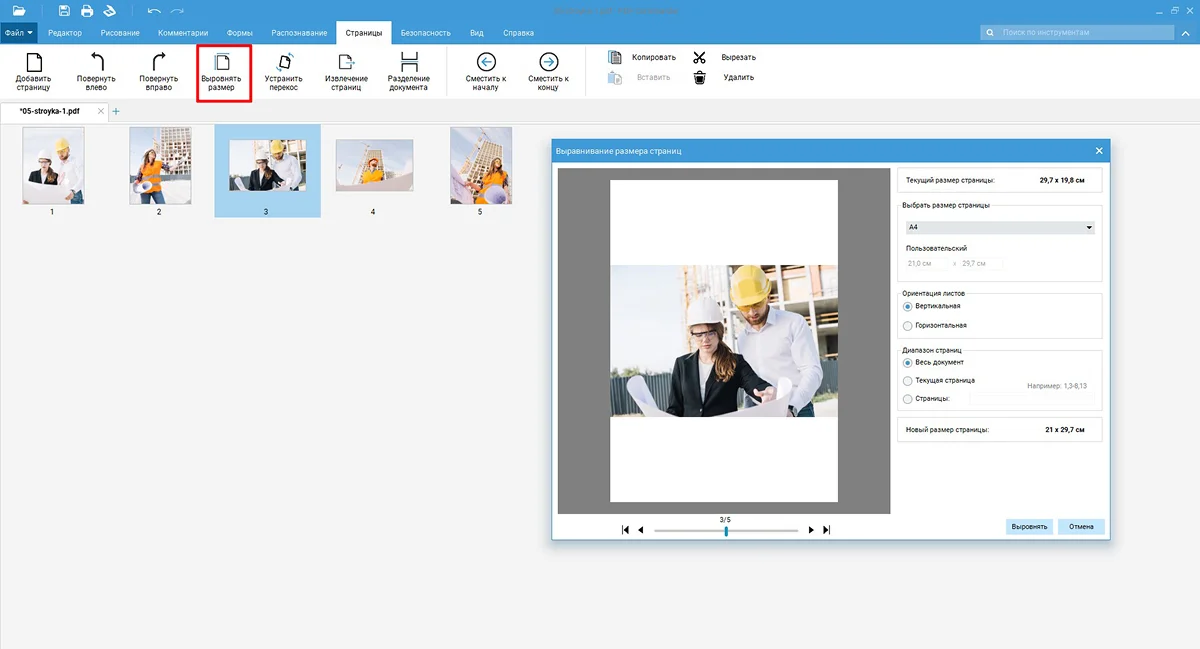Open a new tab with plus button
This screenshot has height=649, width=1200.
(116, 111)
